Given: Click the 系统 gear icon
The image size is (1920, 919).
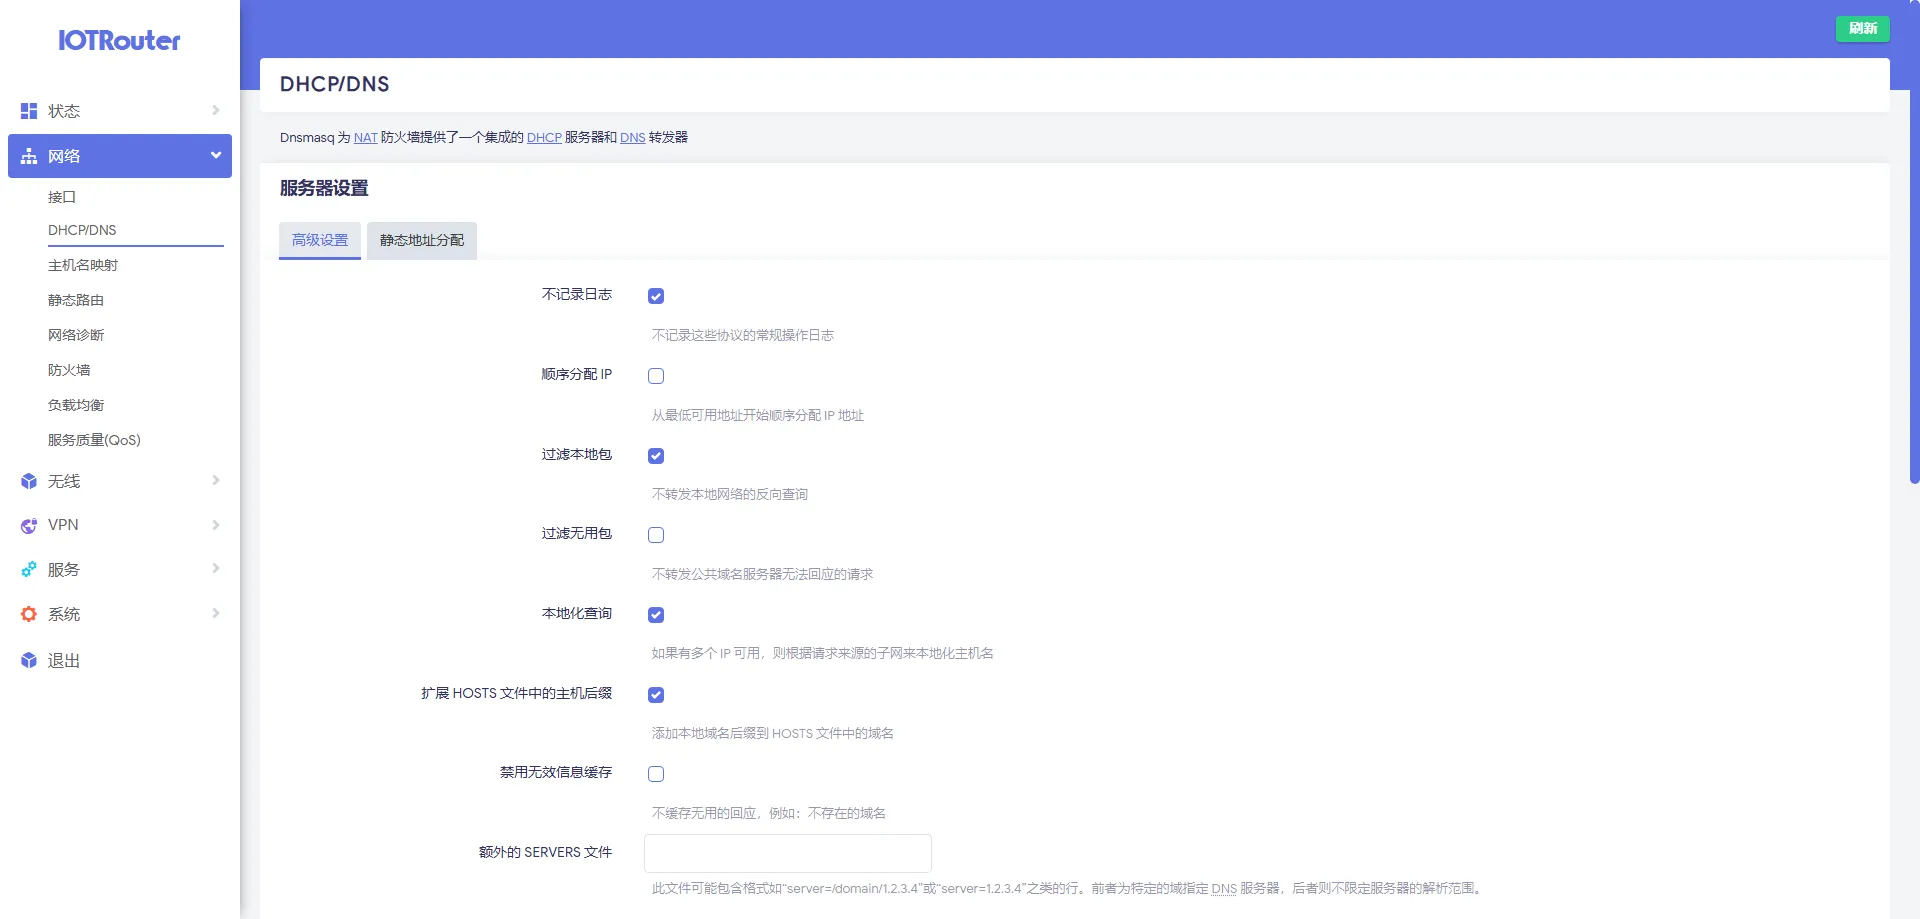Looking at the screenshot, I should coord(29,614).
